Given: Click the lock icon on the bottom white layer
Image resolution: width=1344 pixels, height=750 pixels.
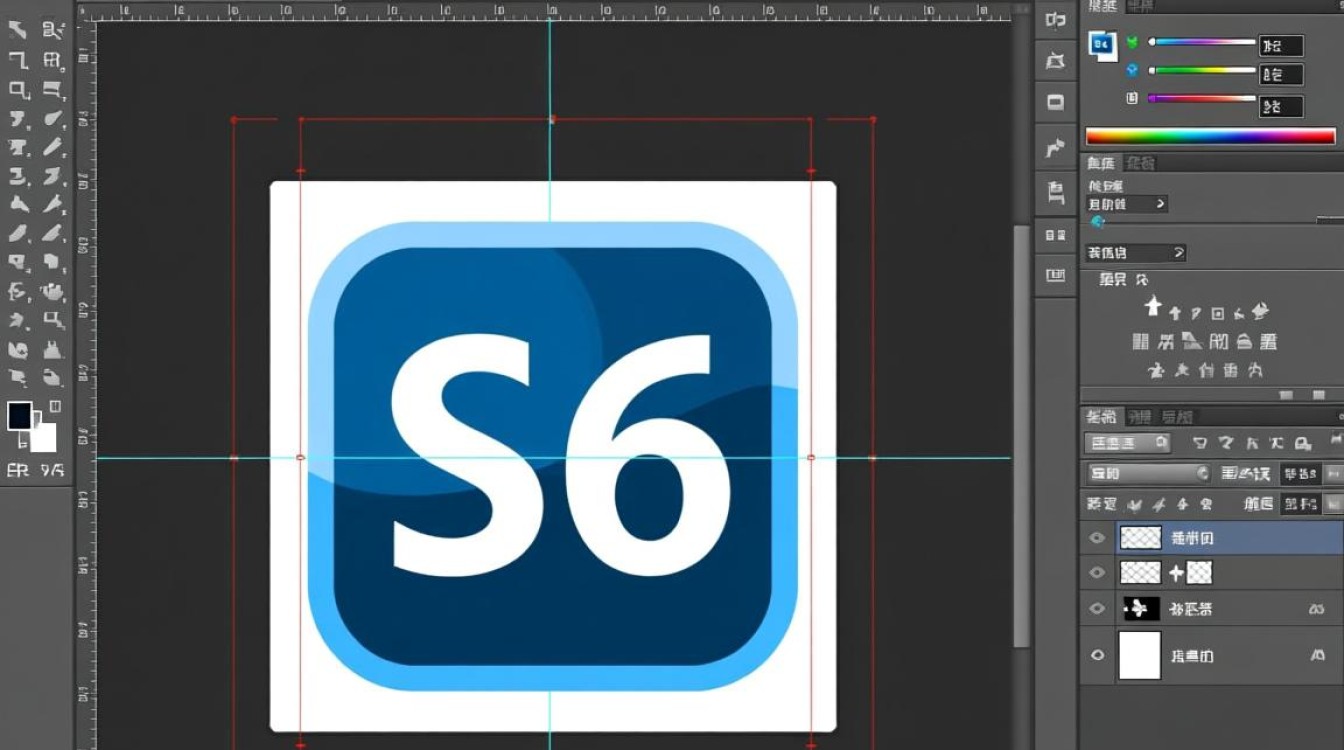Looking at the screenshot, I should click(x=1317, y=656).
